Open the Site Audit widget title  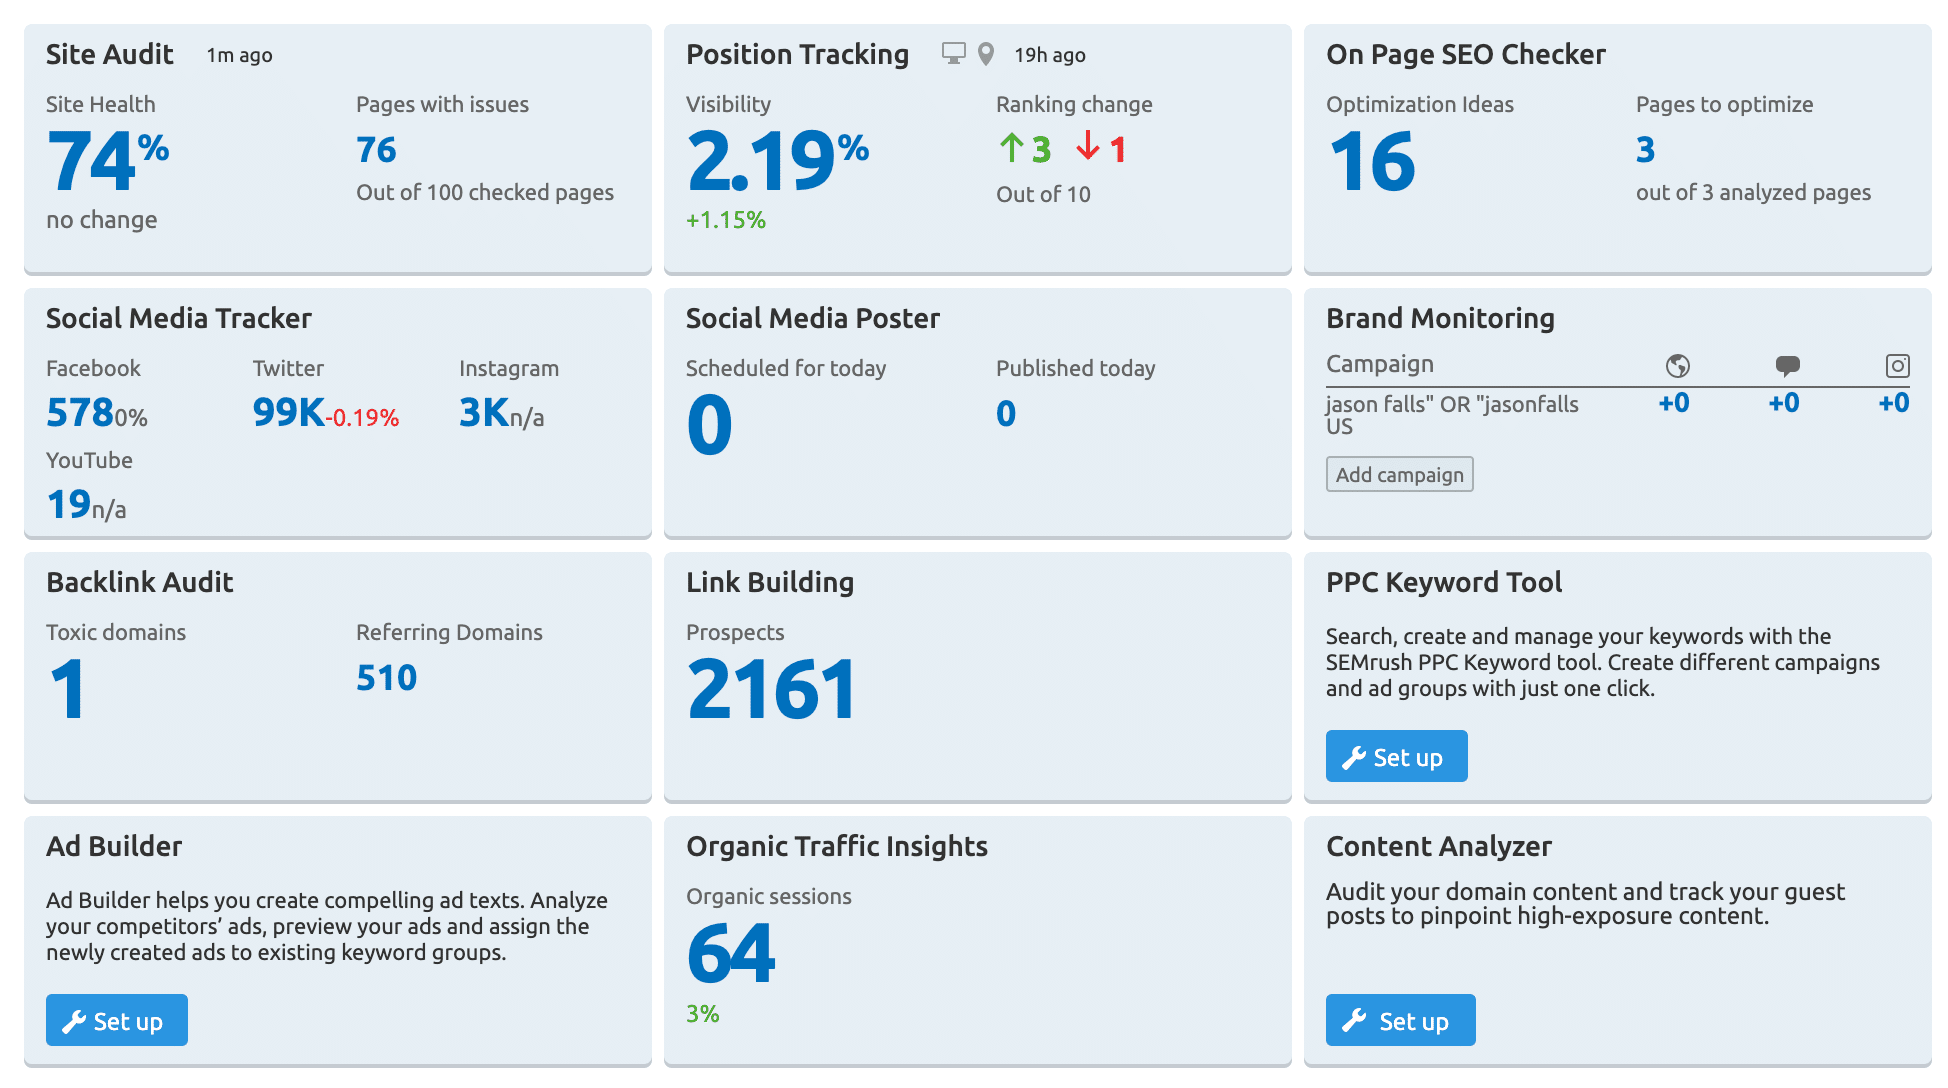point(110,54)
